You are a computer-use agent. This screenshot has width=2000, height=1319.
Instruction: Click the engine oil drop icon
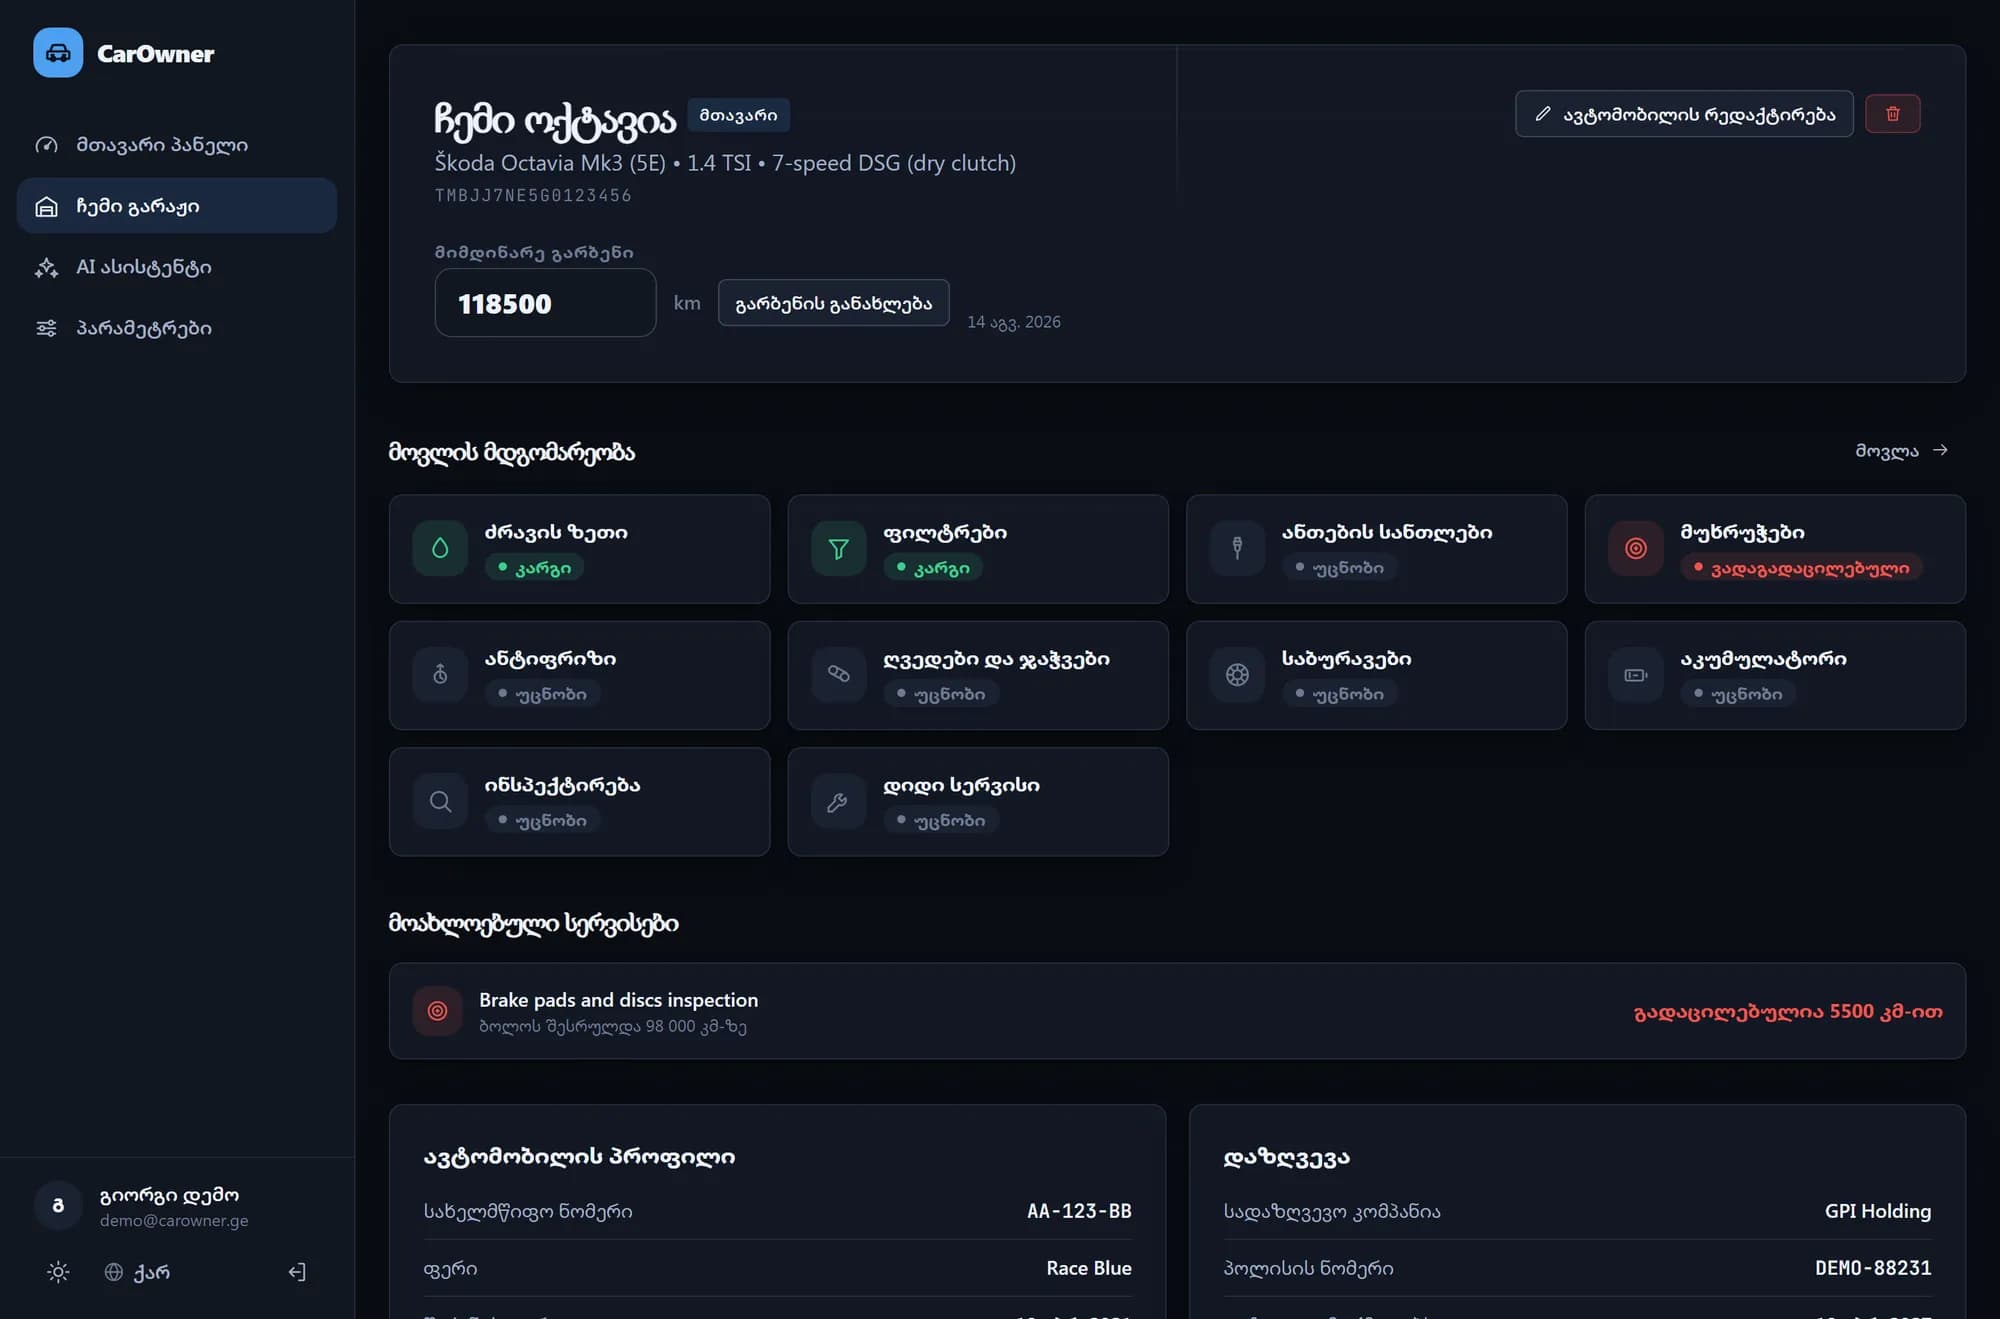click(440, 548)
